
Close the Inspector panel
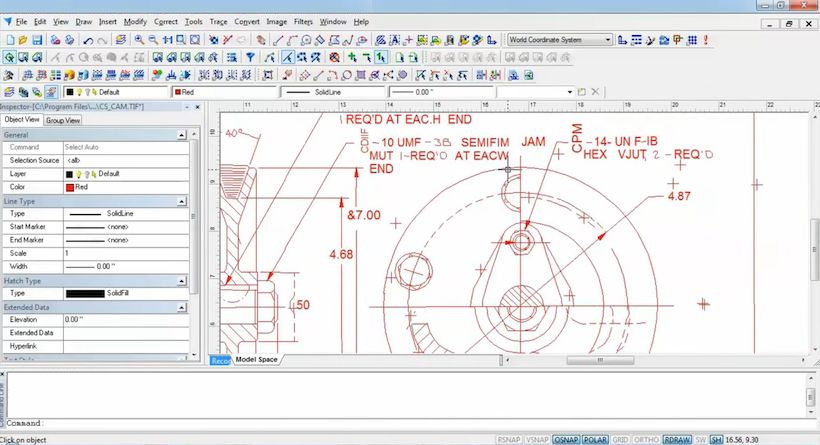[198, 107]
